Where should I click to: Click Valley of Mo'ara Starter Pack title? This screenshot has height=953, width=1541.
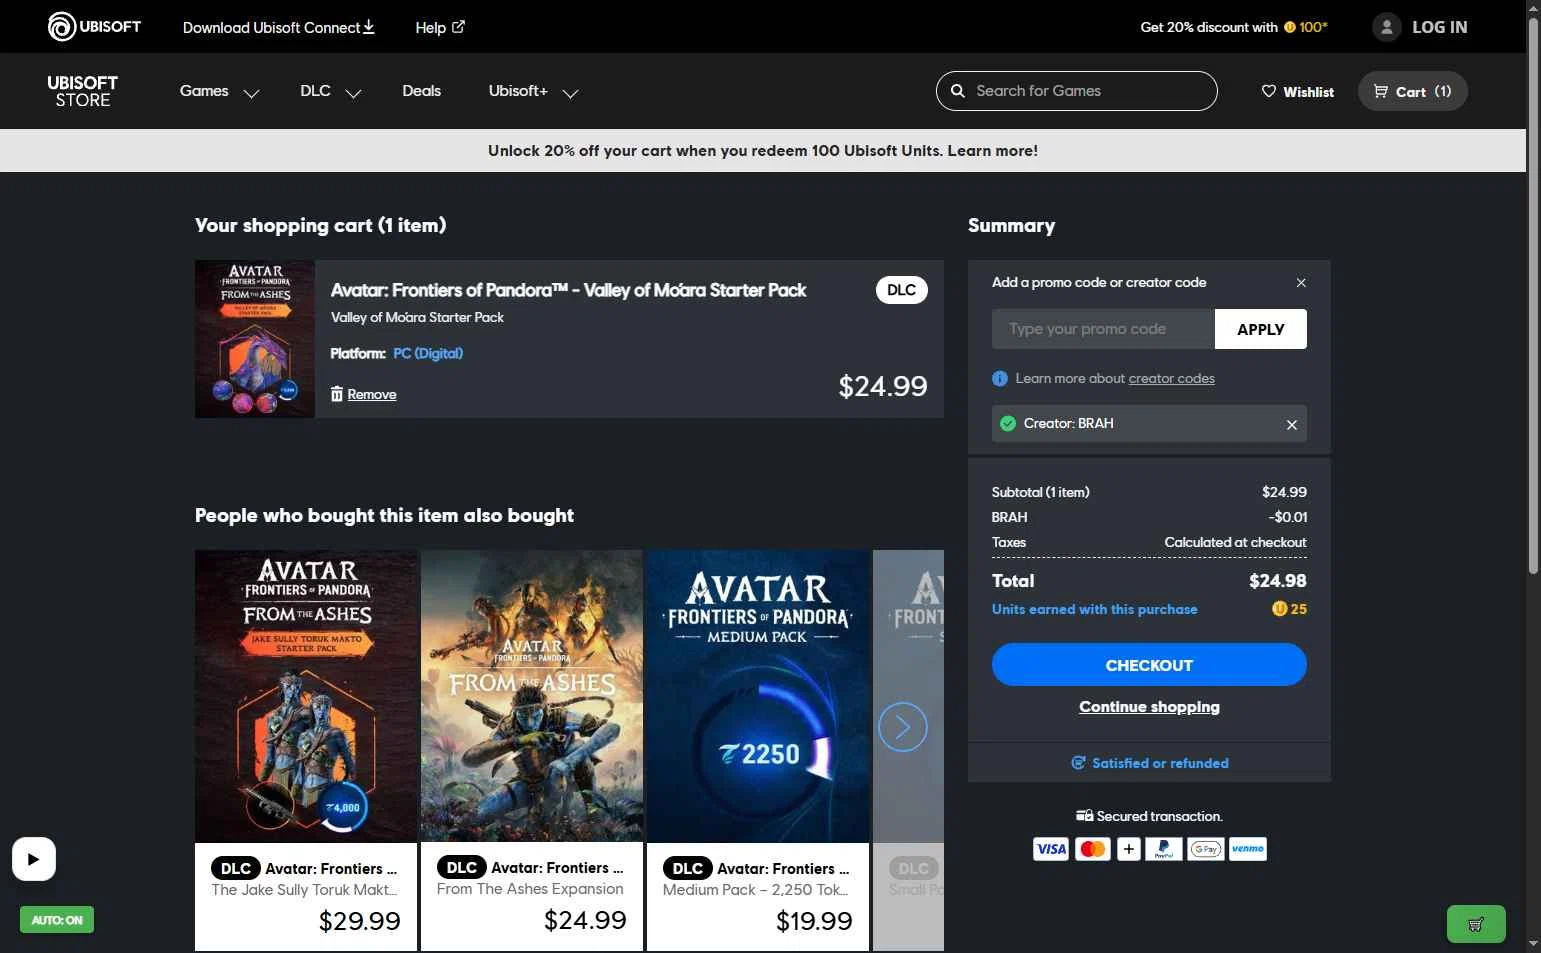point(568,290)
